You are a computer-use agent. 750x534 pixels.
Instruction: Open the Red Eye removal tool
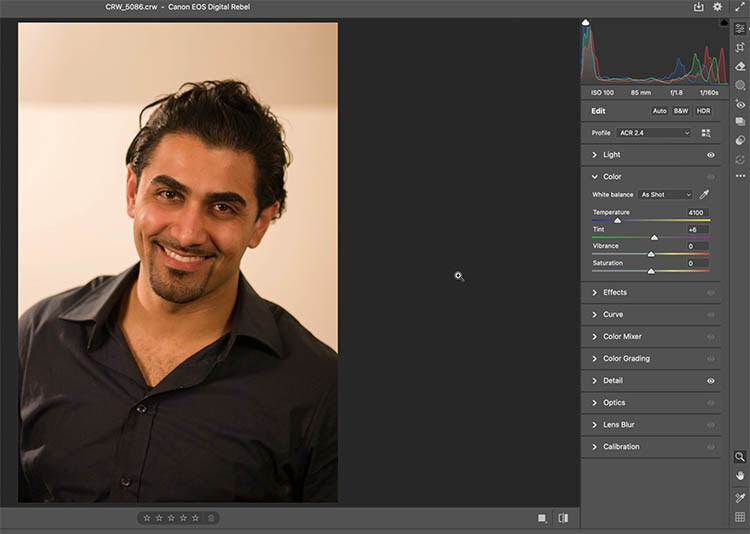(x=740, y=103)
